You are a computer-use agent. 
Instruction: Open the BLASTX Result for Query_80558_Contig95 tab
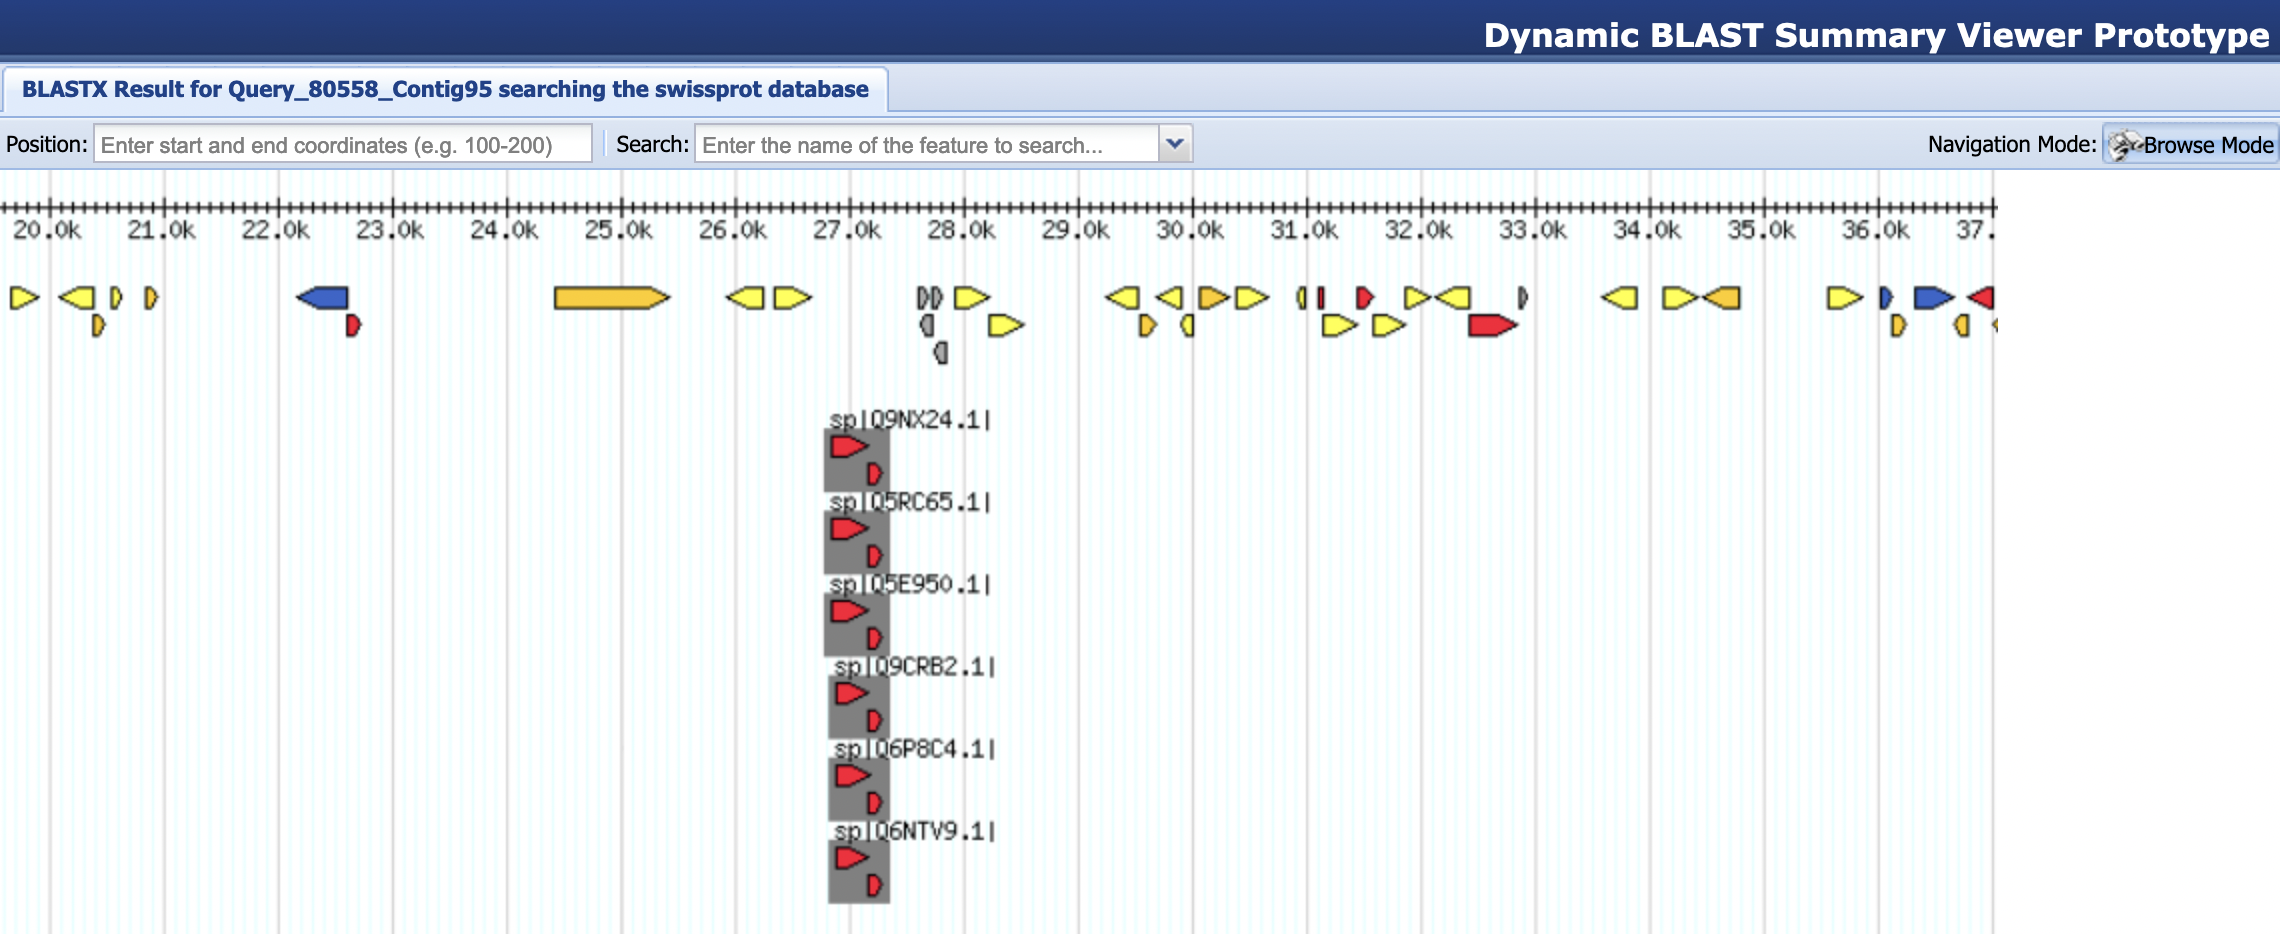pyautogui.click(x=445, y=90)
